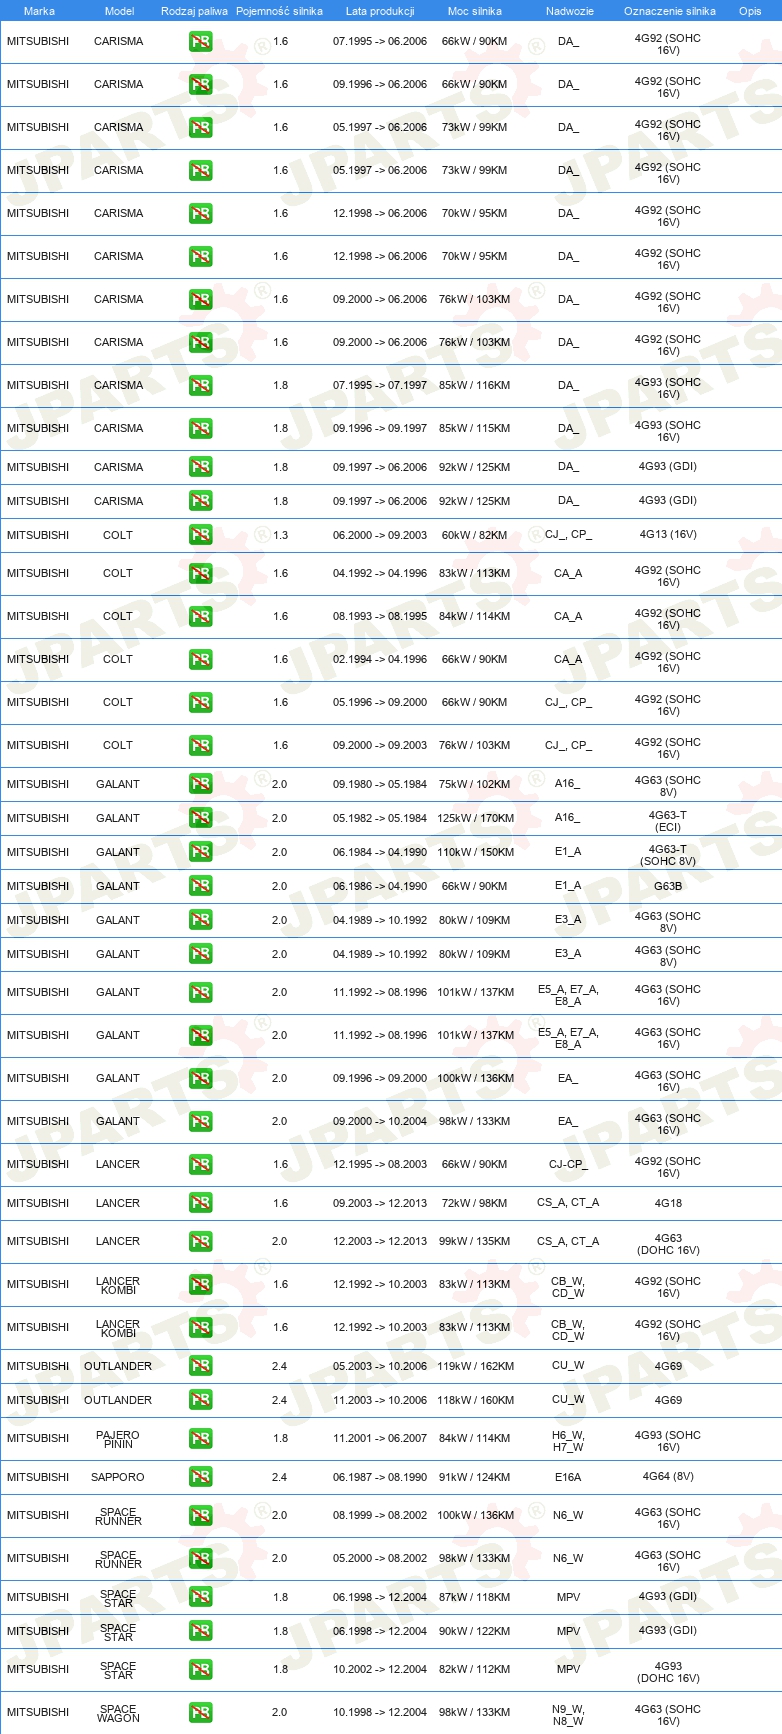The width and height of the screenshot is (782, 1734).
Task: Click the Oznaczenie silnika column header
Action: (x=669, y=11)
